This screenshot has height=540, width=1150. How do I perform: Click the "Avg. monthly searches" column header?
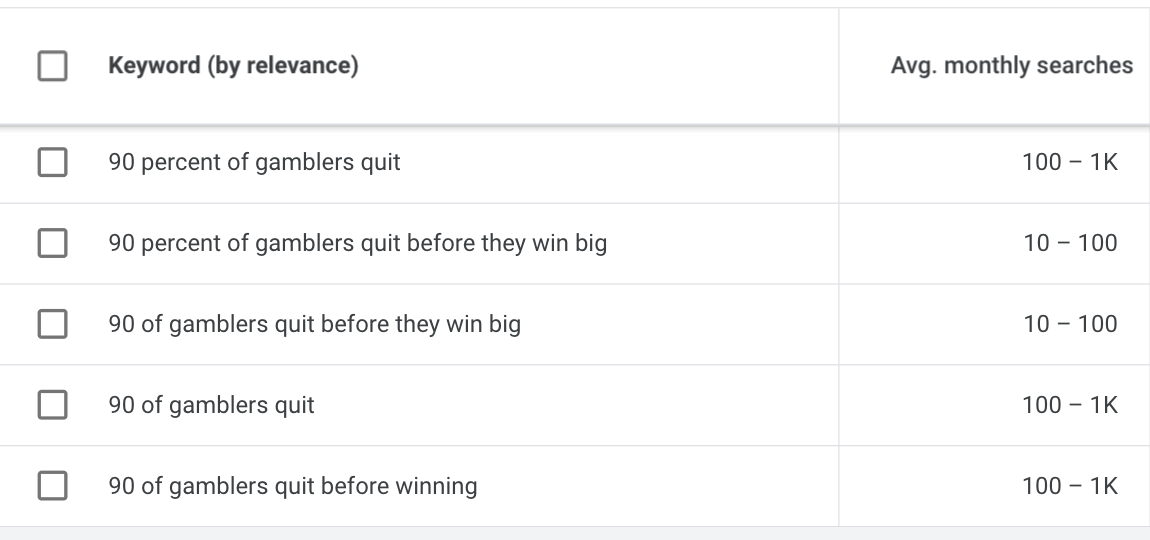1011,67
